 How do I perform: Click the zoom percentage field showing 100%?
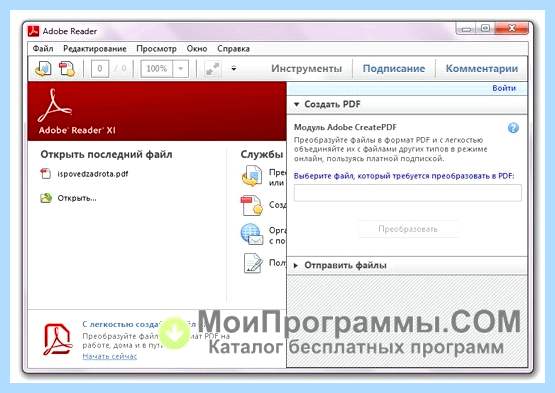tap(157, 68)
